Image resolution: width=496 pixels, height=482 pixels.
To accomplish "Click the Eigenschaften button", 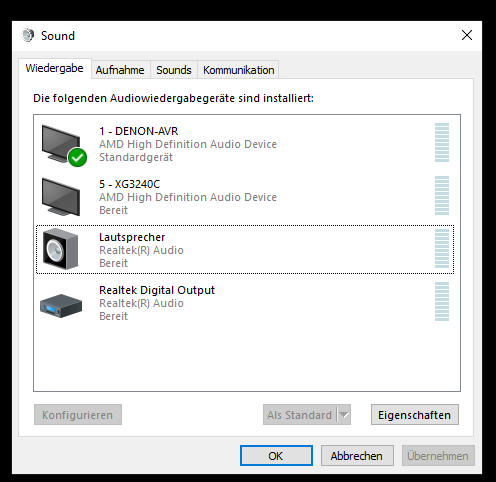I will click(x=415, y=415).
